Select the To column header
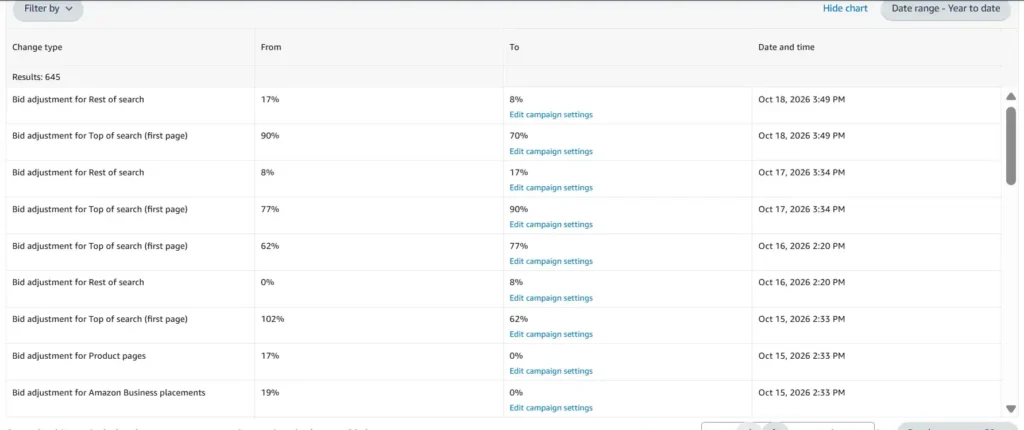The width and height of the screenshot is (1024, 430). (x=515, y=47)
